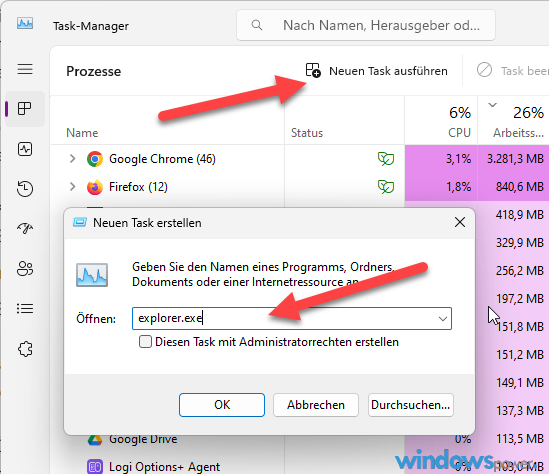This screenshot has width=549, height=474.
Task: Click the Abbrechen button
Action: pos(316,405)
